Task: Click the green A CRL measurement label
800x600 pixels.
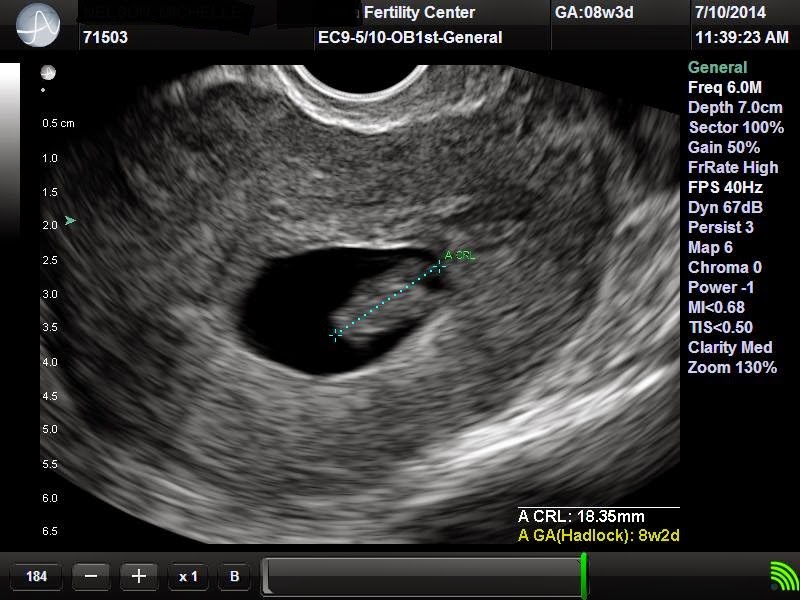Action: [460, 255]
